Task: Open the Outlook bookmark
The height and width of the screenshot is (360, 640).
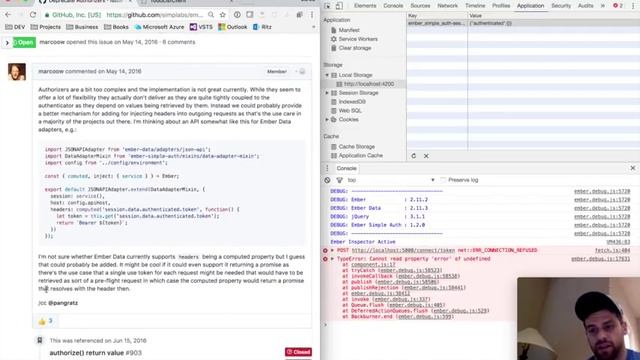Action: pyautogui.click(x=233, y=27)
